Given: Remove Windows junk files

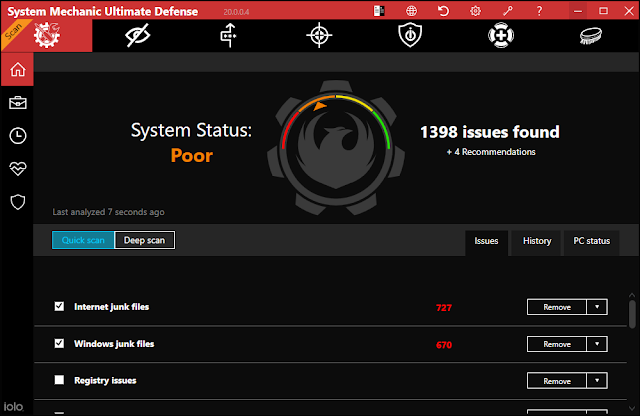Looking at the screenshot, I should 557,344.
